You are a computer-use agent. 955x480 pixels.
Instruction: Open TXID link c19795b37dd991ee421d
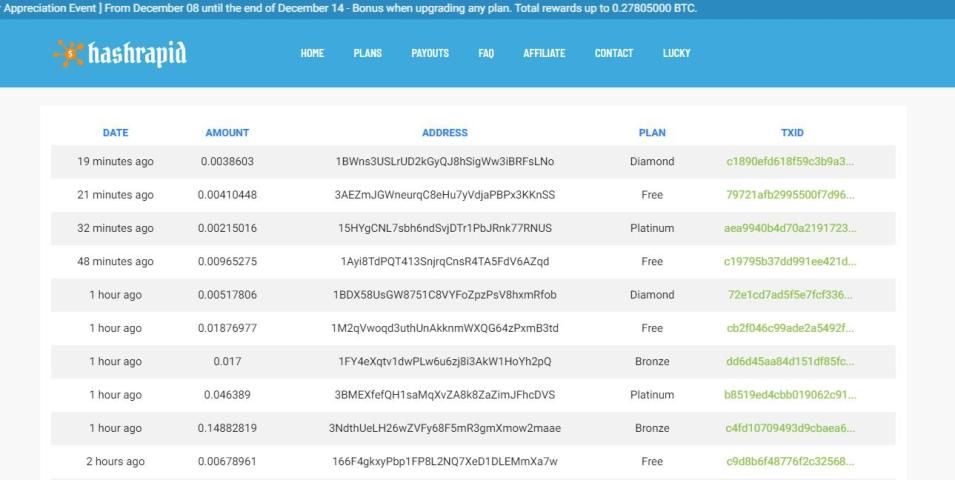pos(791,262)
